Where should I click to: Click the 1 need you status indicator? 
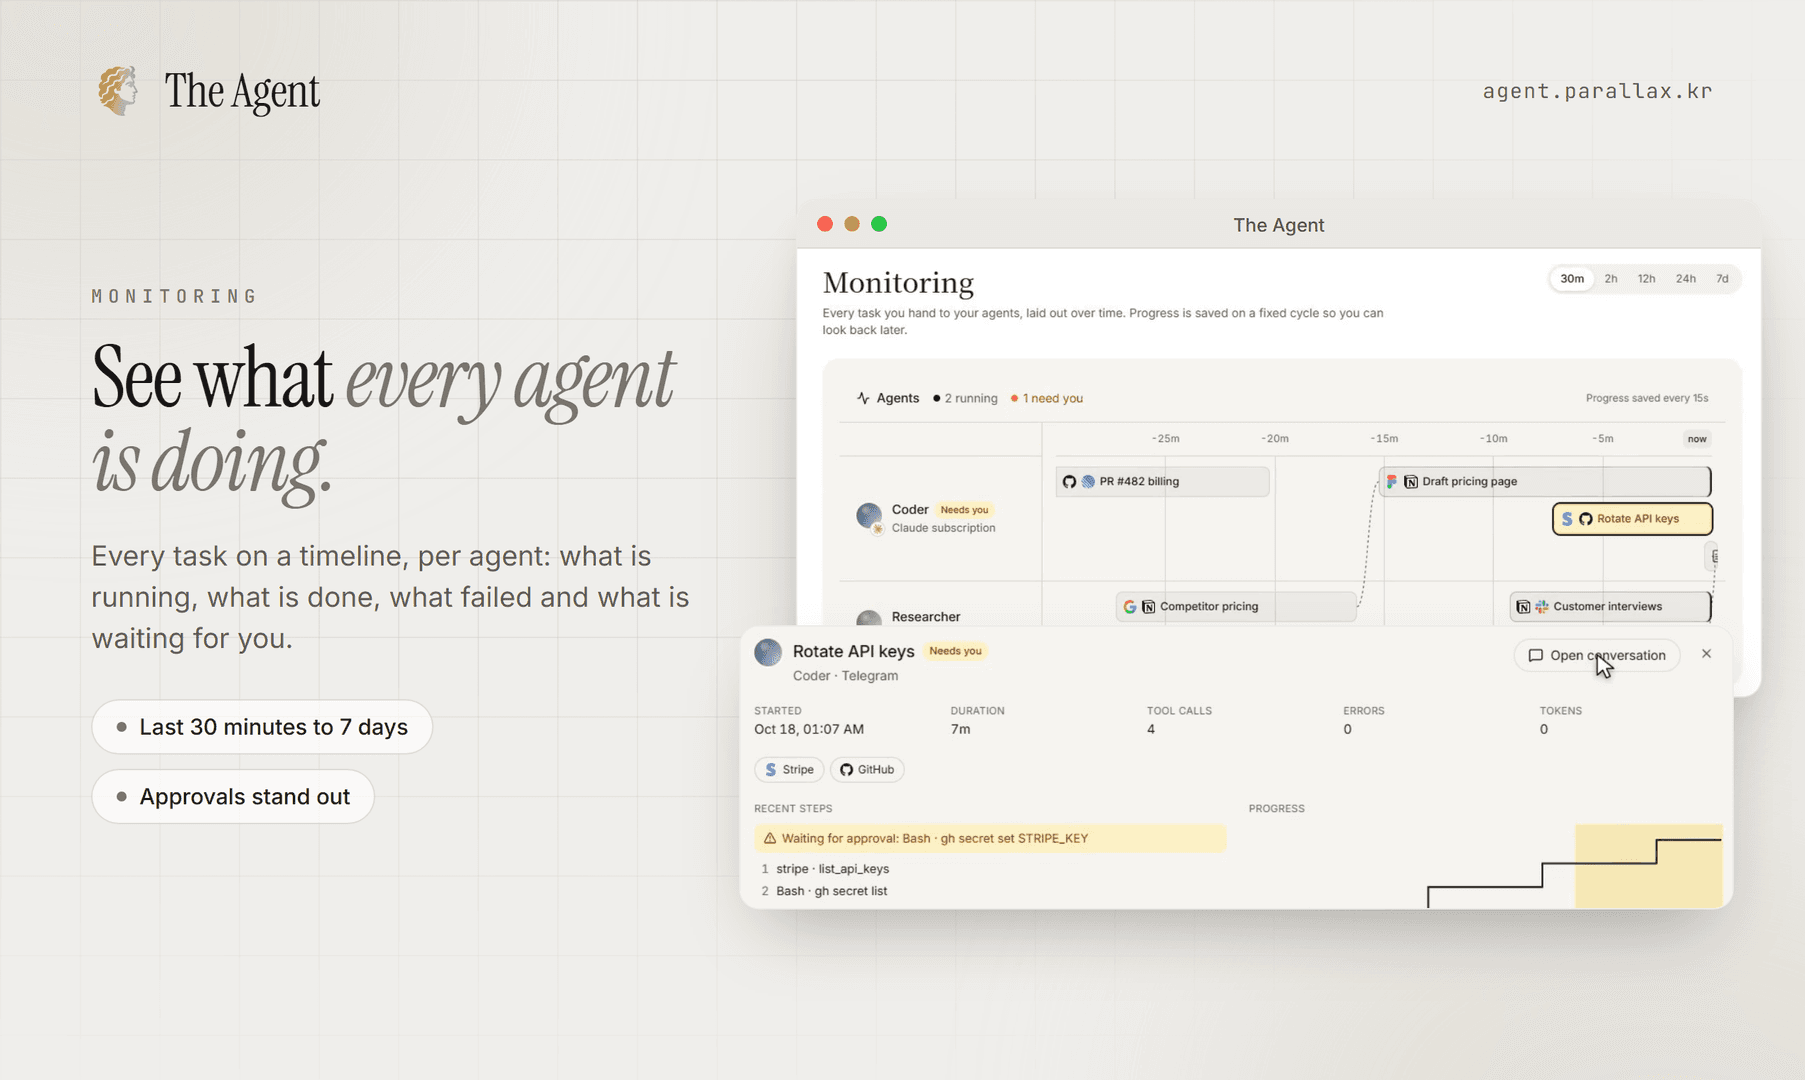[x=1046, y=398]
